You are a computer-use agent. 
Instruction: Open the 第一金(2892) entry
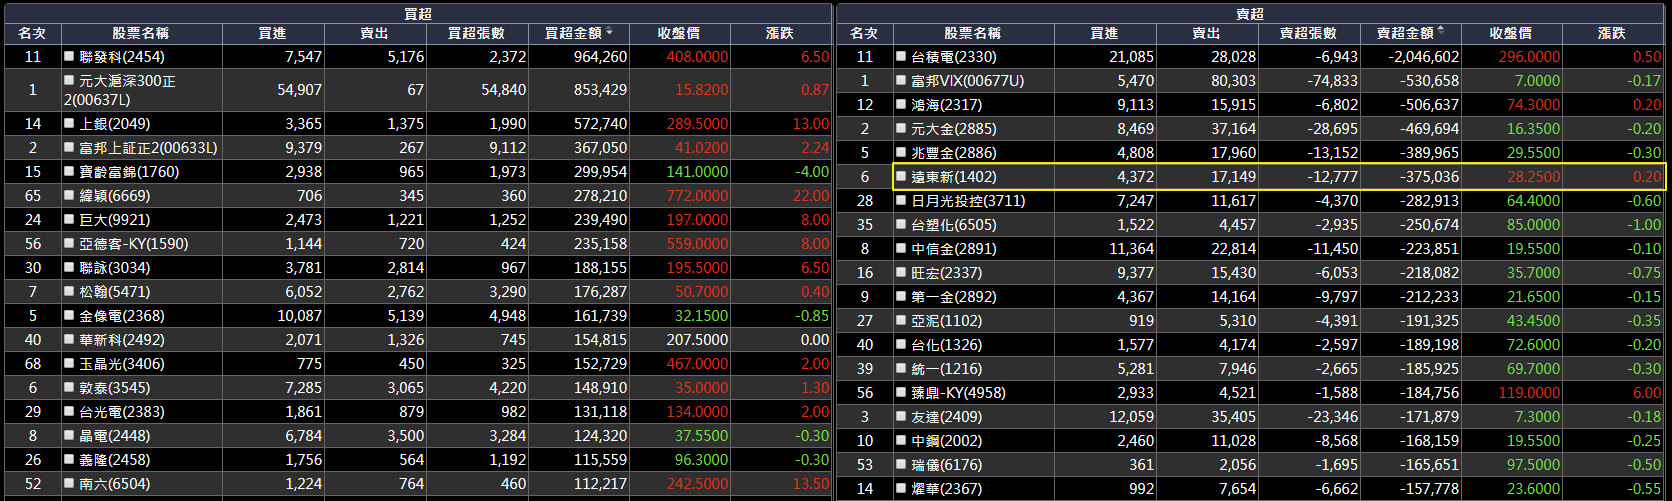[x=954, y=297]
